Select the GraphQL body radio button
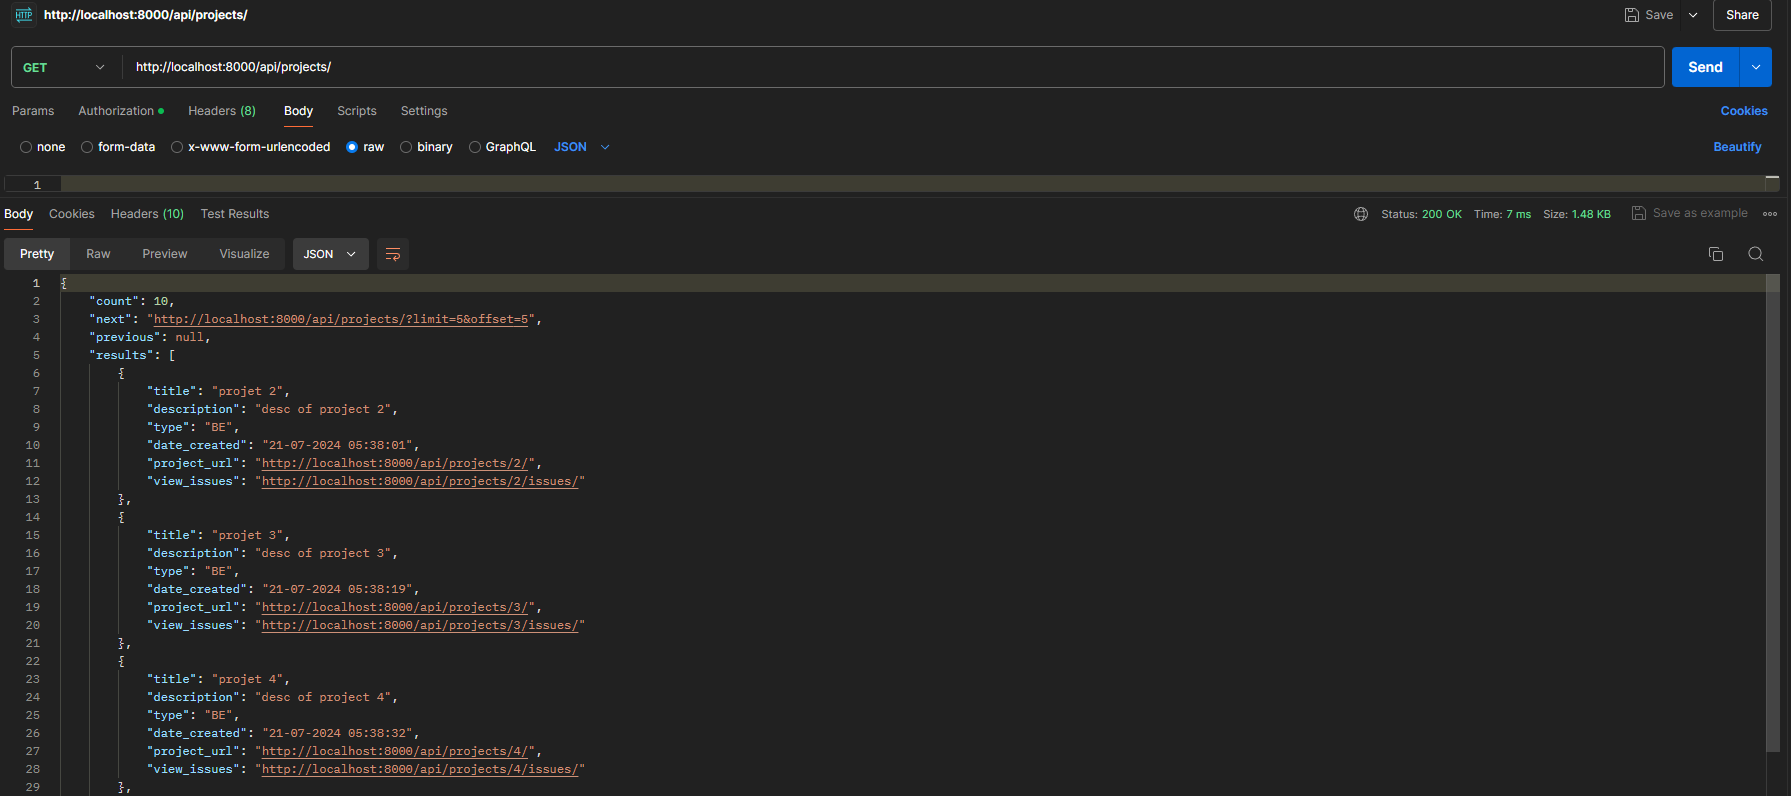1791x796 pixels. 475,147
